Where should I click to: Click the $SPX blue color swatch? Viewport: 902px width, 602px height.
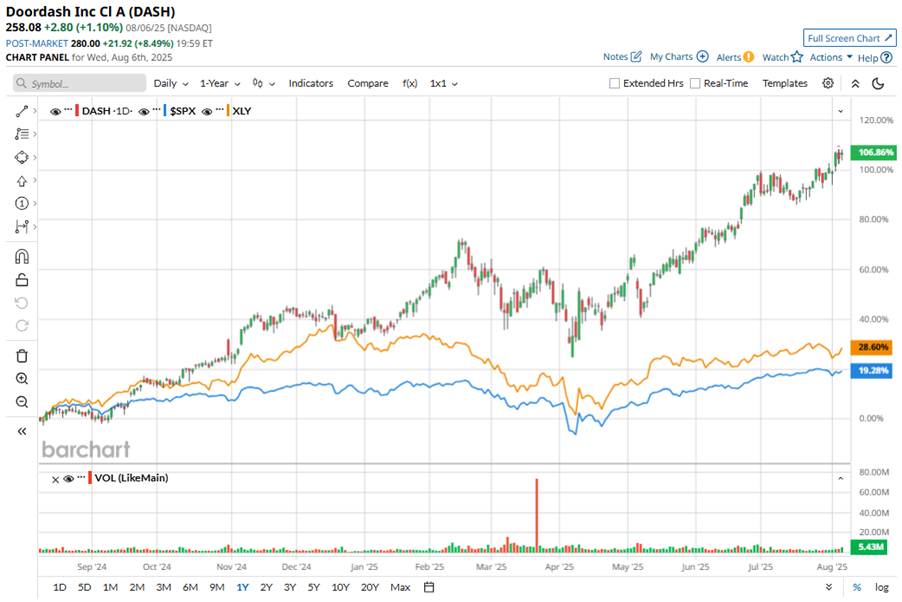[x=165, y=111]
